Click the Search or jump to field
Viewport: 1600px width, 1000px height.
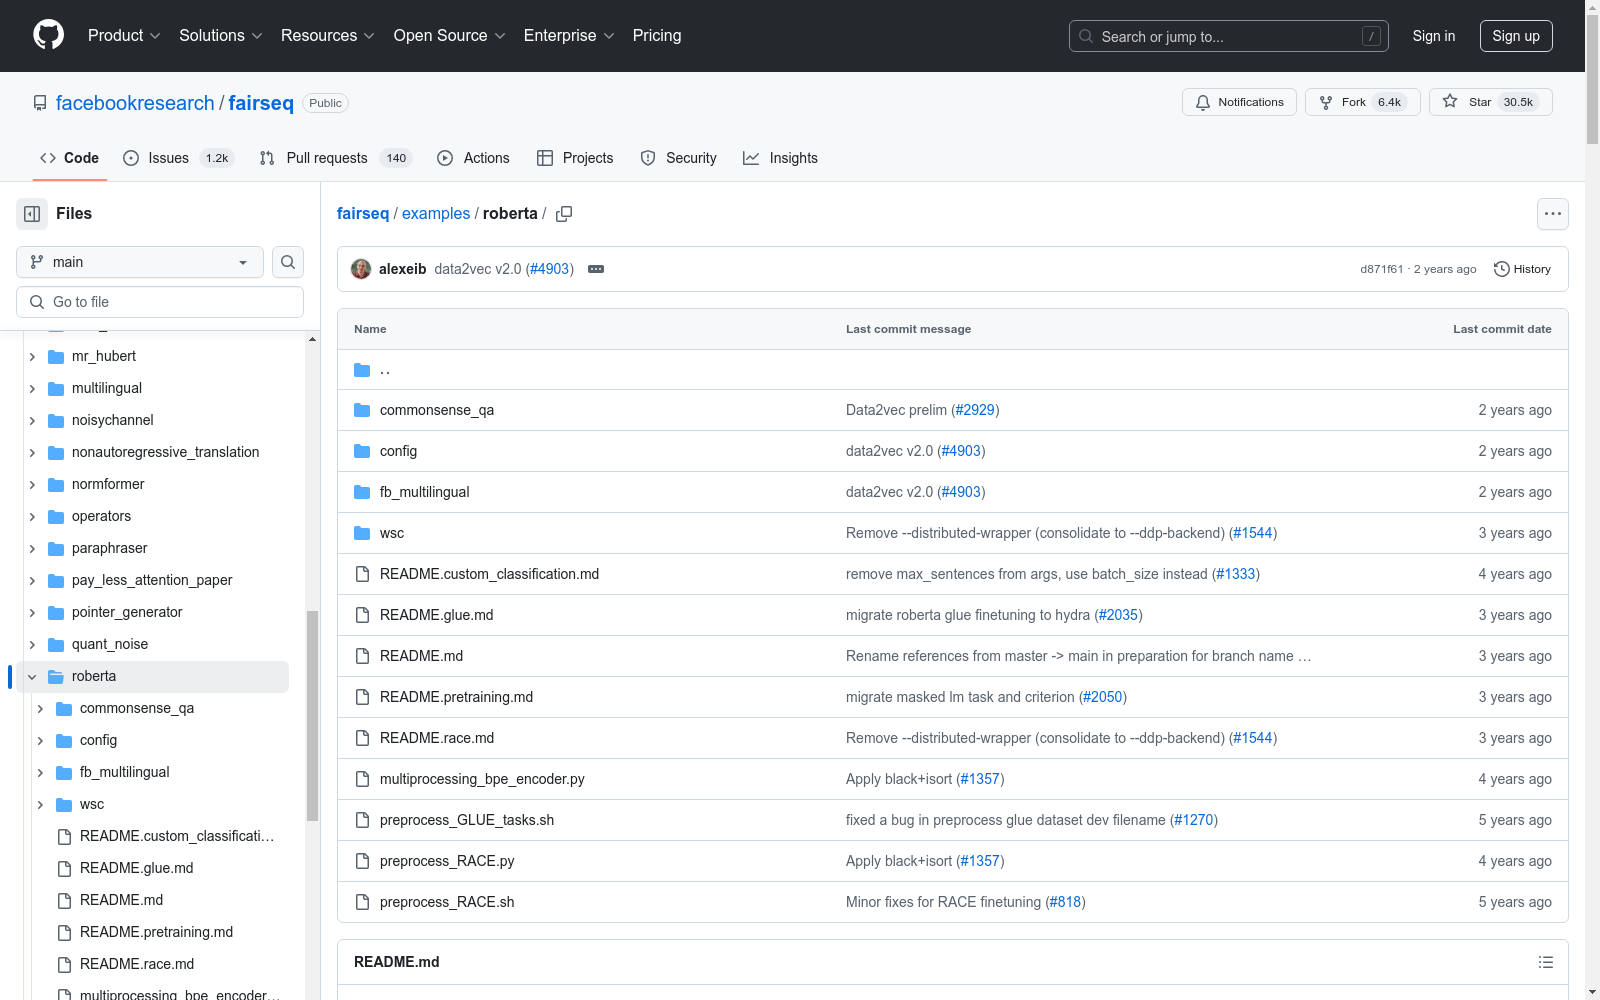1228,36
